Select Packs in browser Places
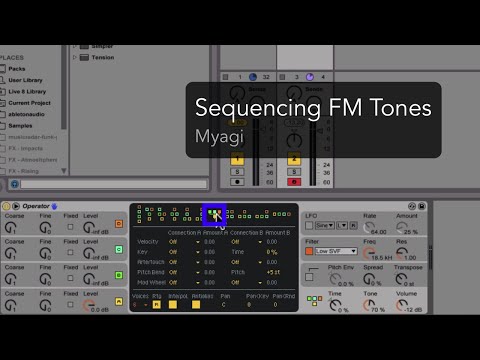 17,69
